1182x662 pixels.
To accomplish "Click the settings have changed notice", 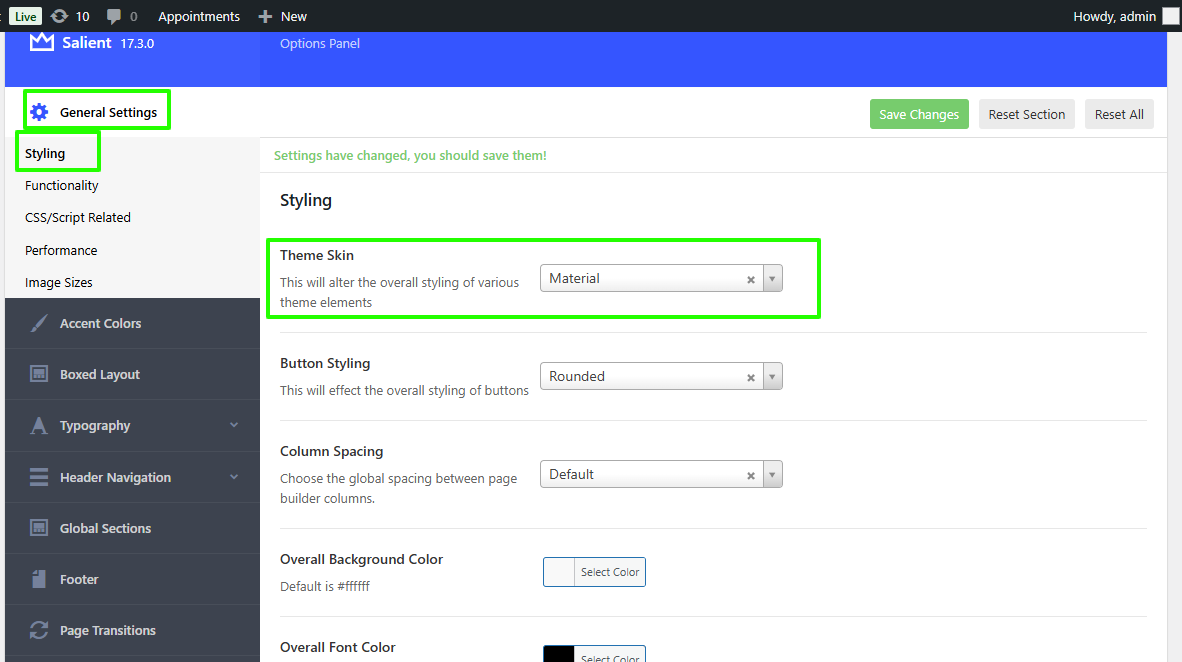I will (410, 155).
